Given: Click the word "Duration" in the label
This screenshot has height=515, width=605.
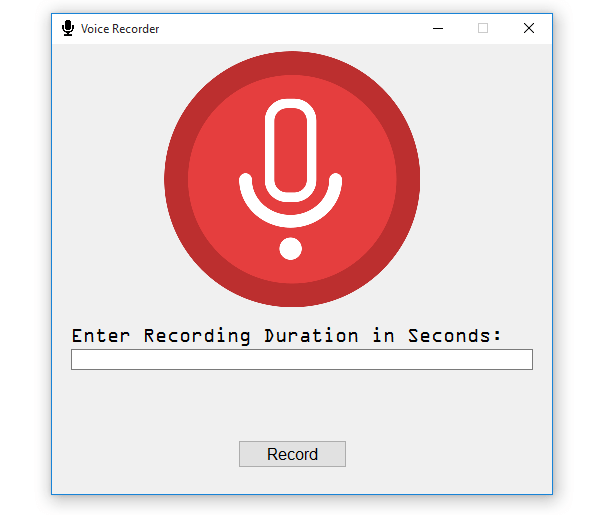Looking at the screenshot, I should coord(311,336).
